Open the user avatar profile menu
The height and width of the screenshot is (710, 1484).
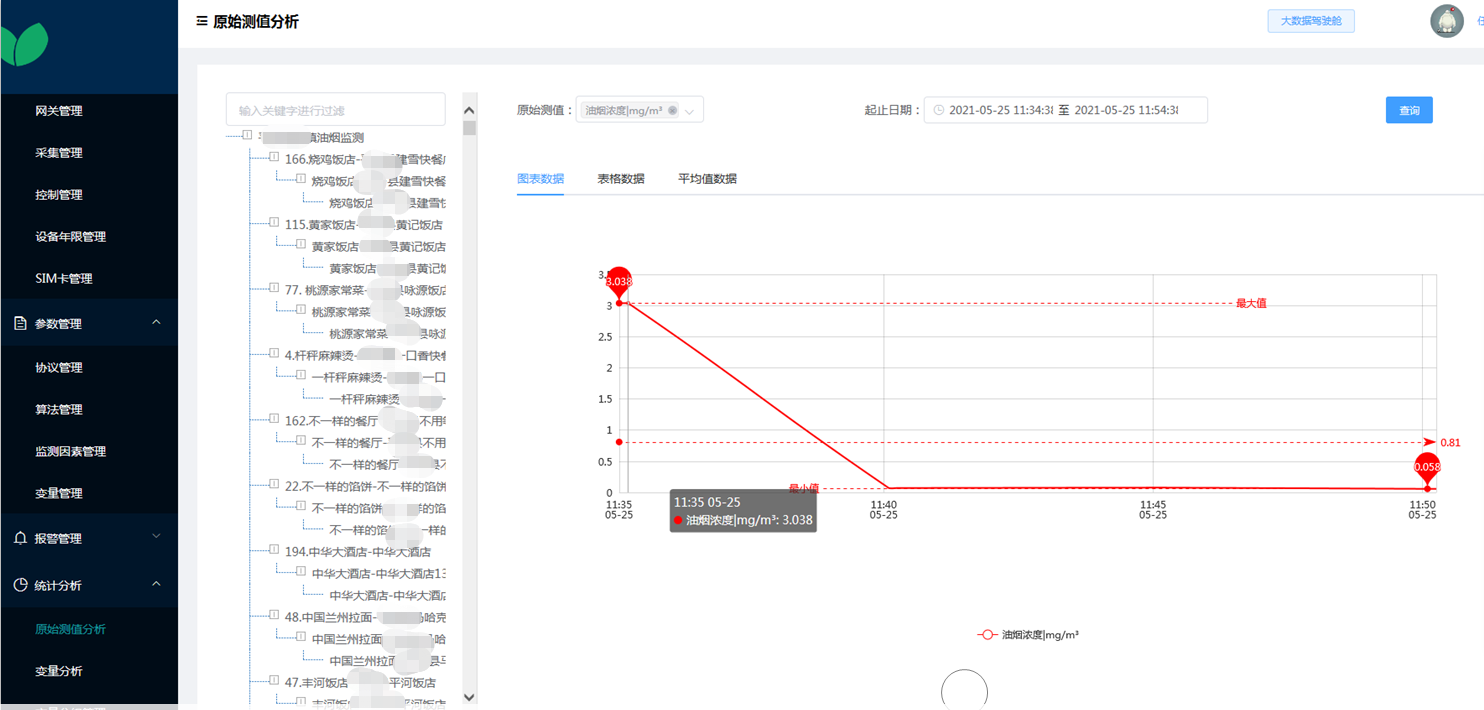point(1446,21)
